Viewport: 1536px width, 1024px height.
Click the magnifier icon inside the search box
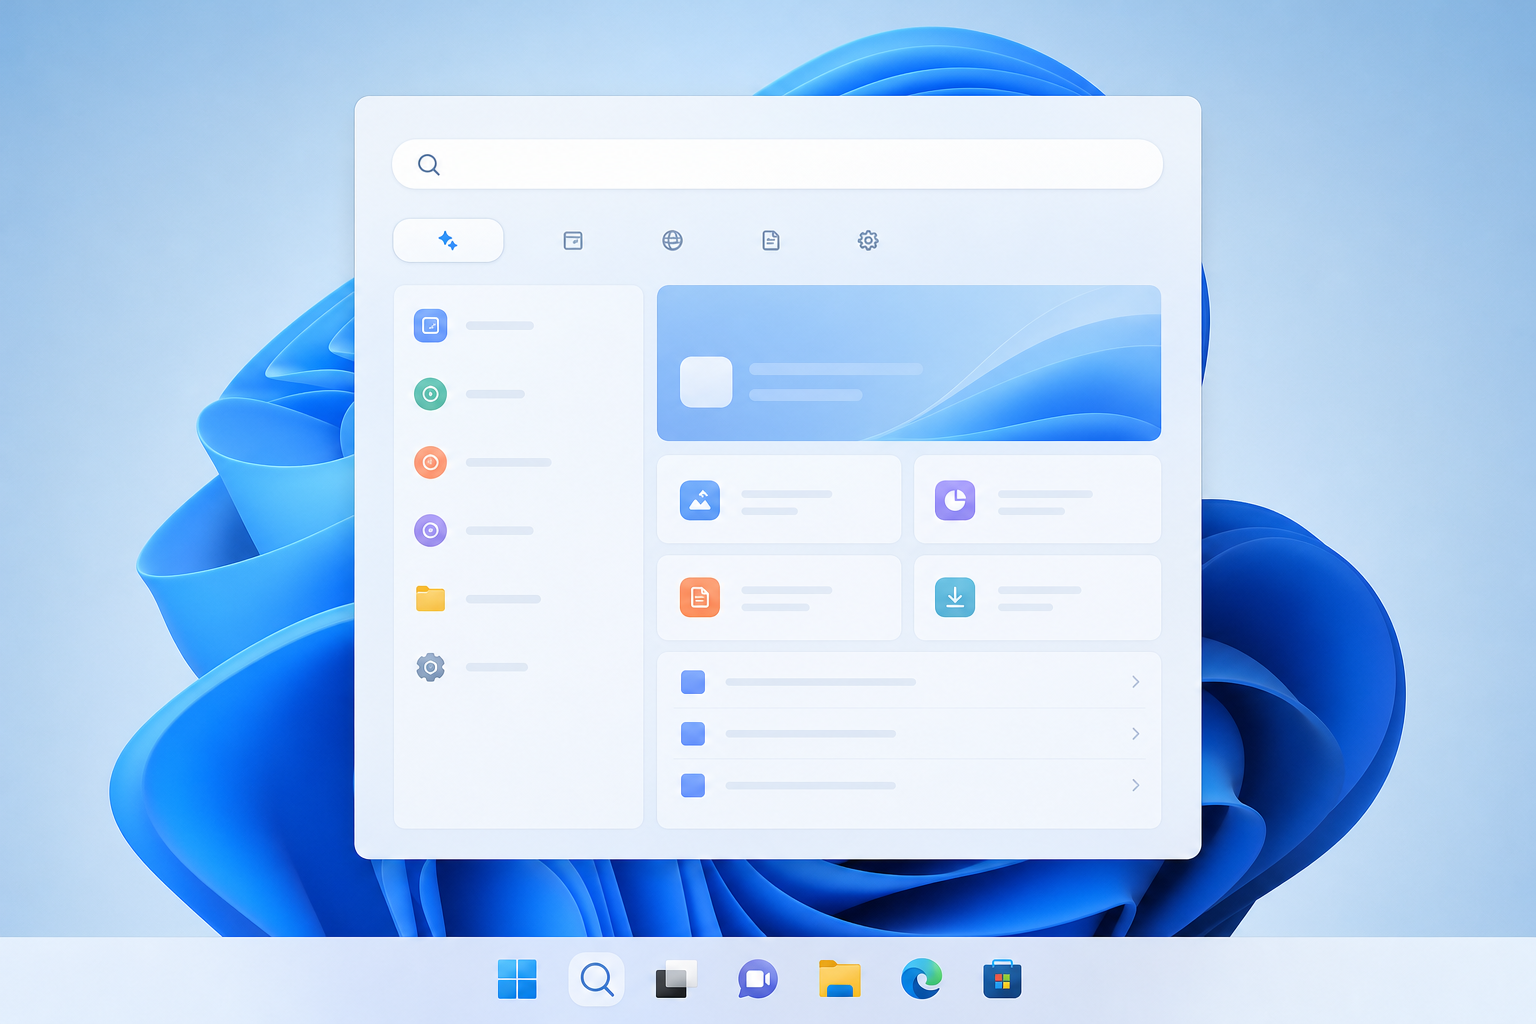(x=429, y=165)
